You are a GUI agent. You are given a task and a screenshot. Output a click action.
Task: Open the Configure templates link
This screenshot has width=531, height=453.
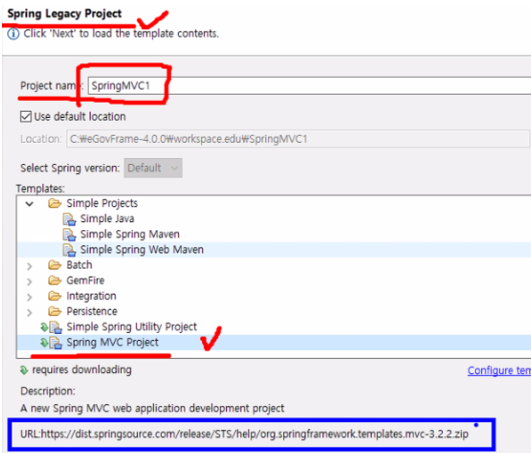(x=499, y=370)
